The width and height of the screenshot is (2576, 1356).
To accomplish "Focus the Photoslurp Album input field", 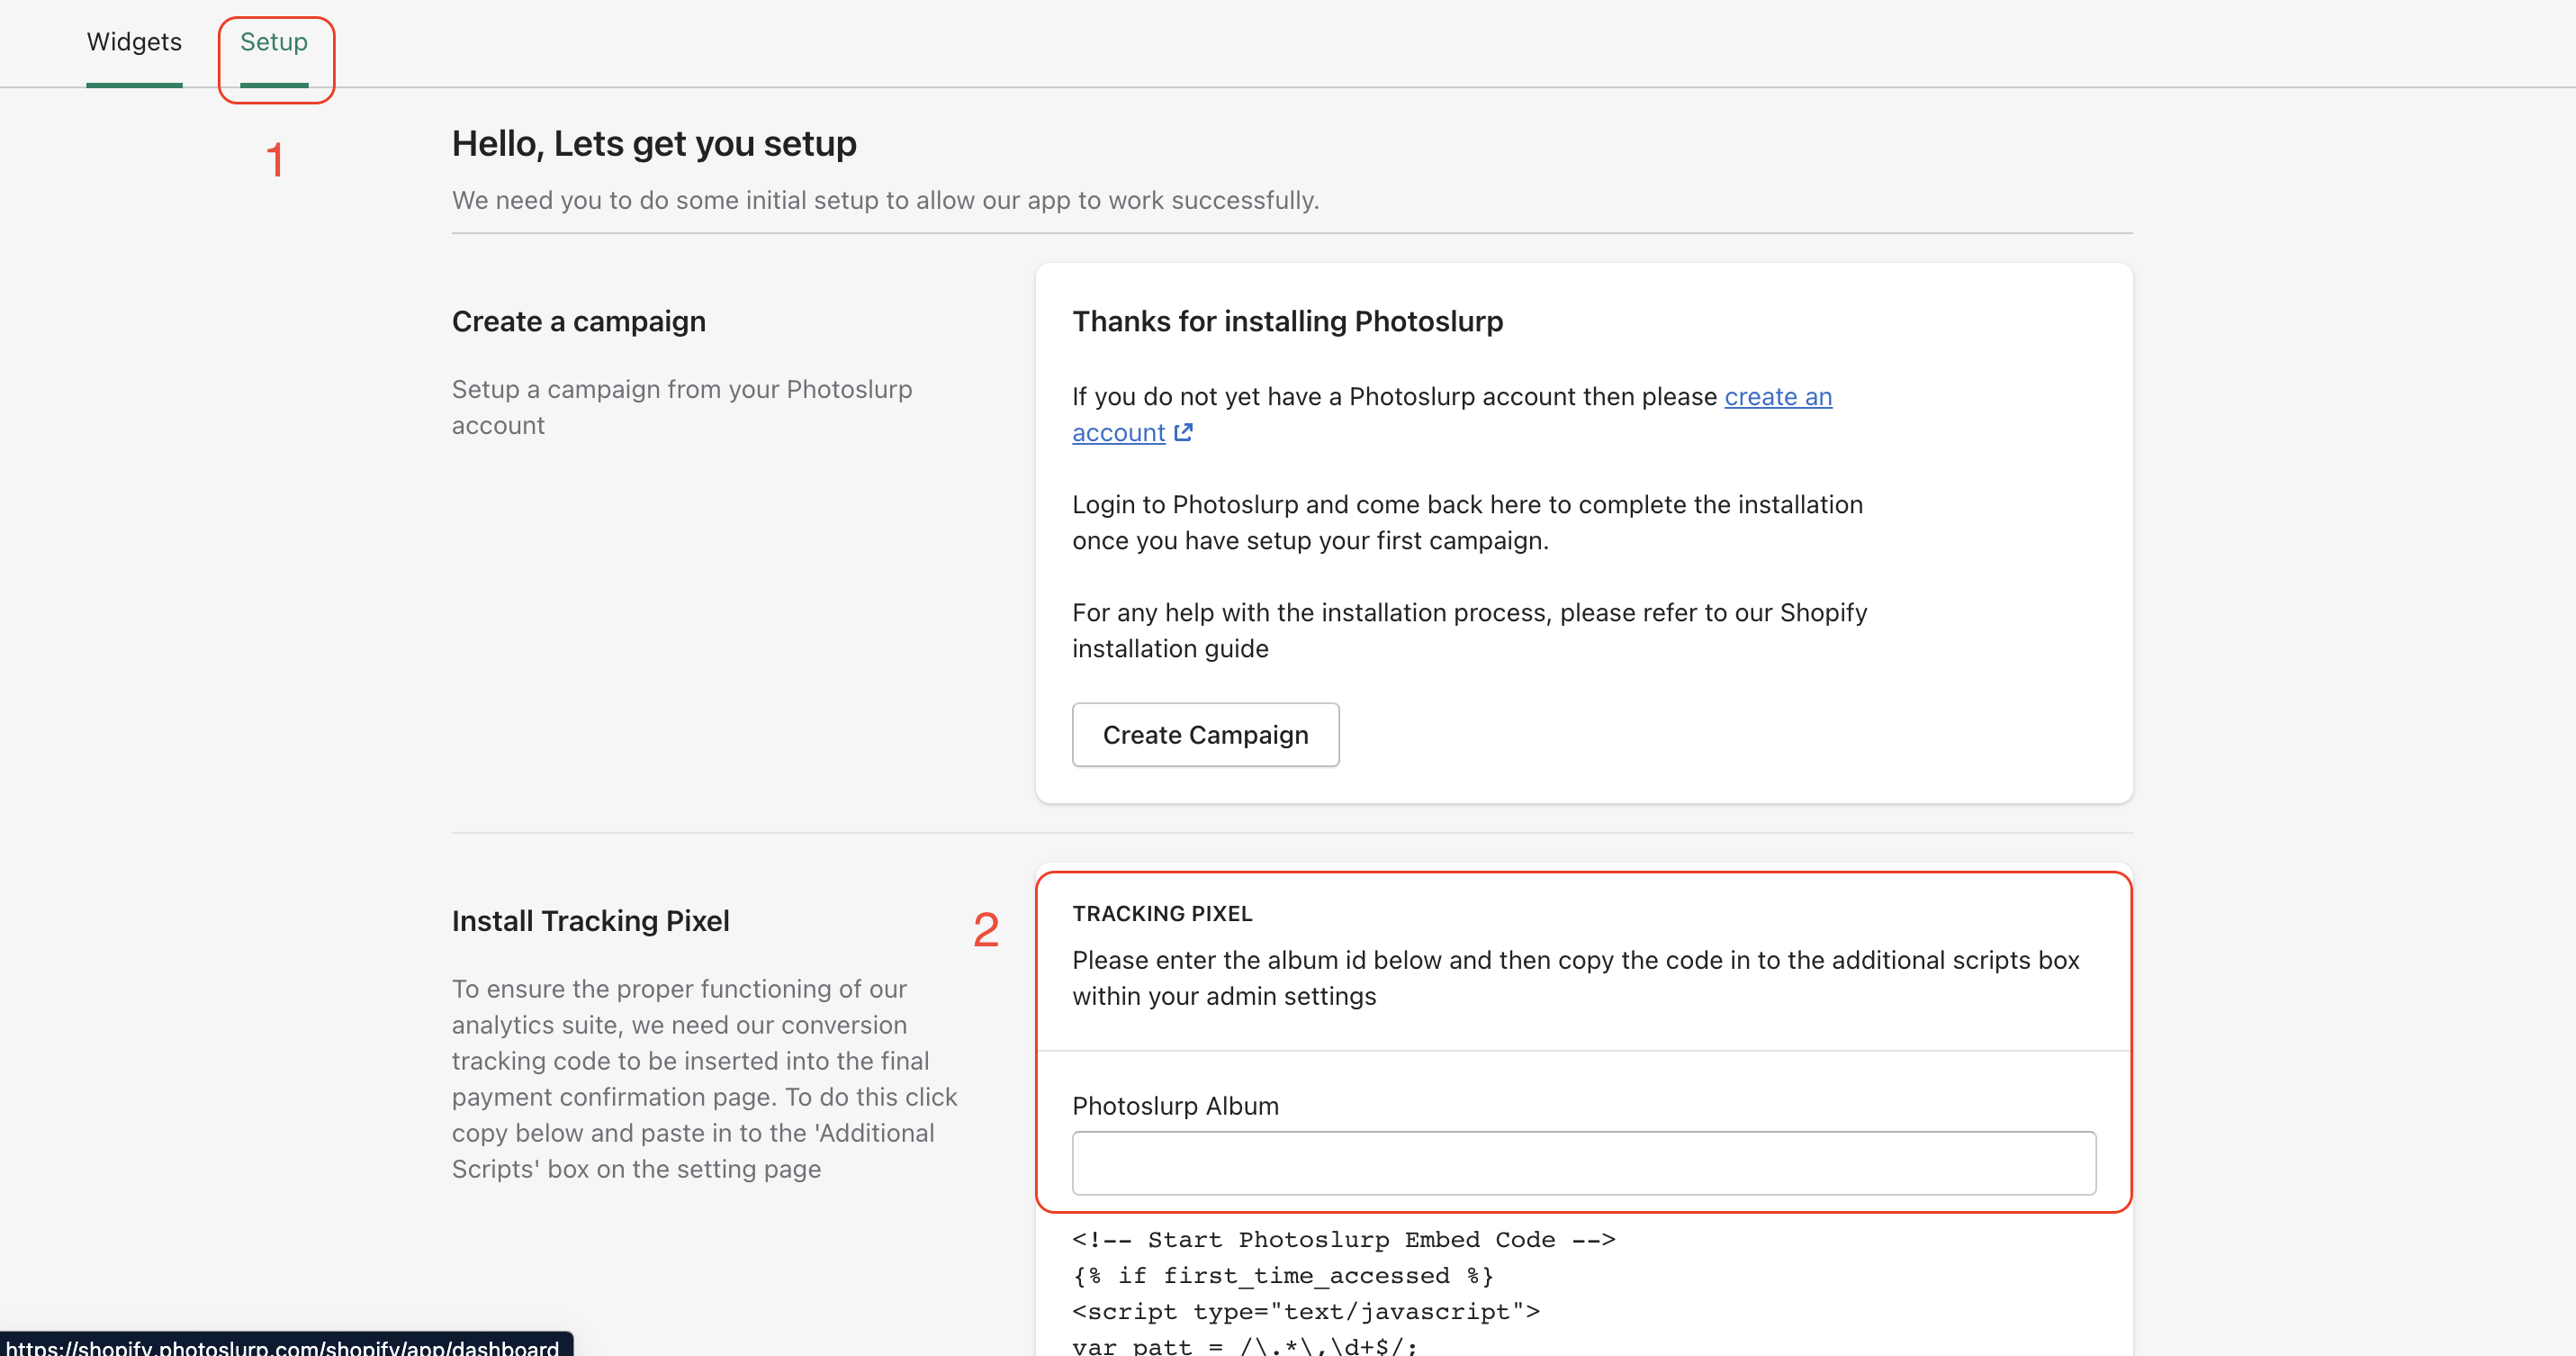I will pos(1583,1163).
